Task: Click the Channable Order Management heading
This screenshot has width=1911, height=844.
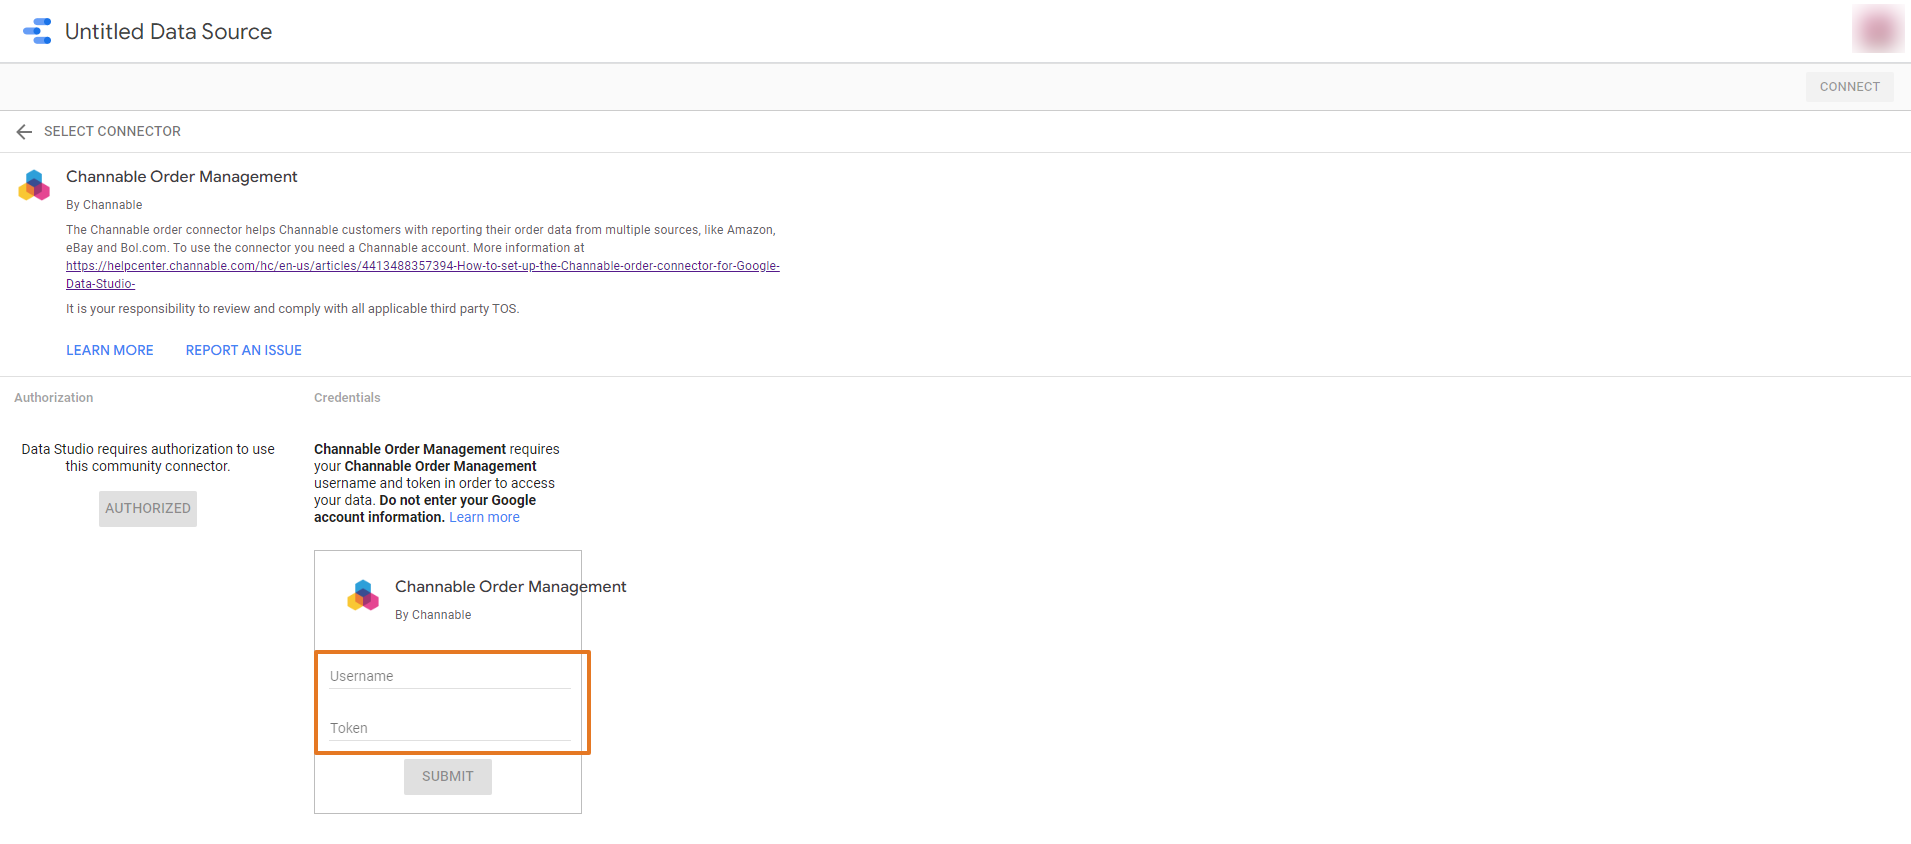Action: pyautogui.click(x=182, y=176)
